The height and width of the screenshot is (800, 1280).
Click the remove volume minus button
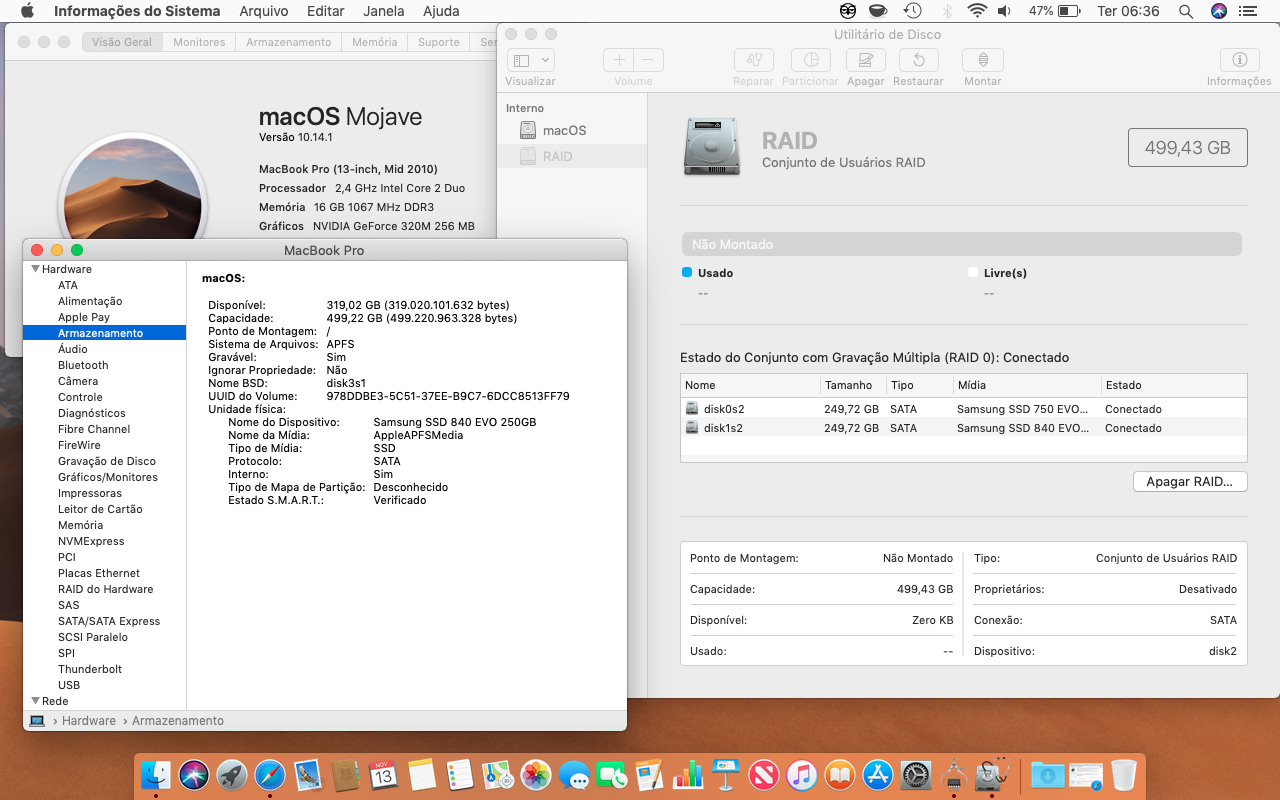(x=648, y=60)
